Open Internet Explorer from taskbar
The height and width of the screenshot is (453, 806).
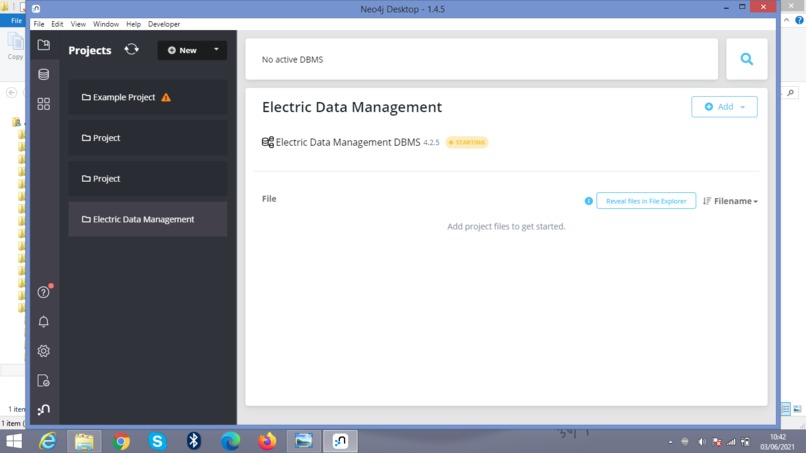(47, 441)
